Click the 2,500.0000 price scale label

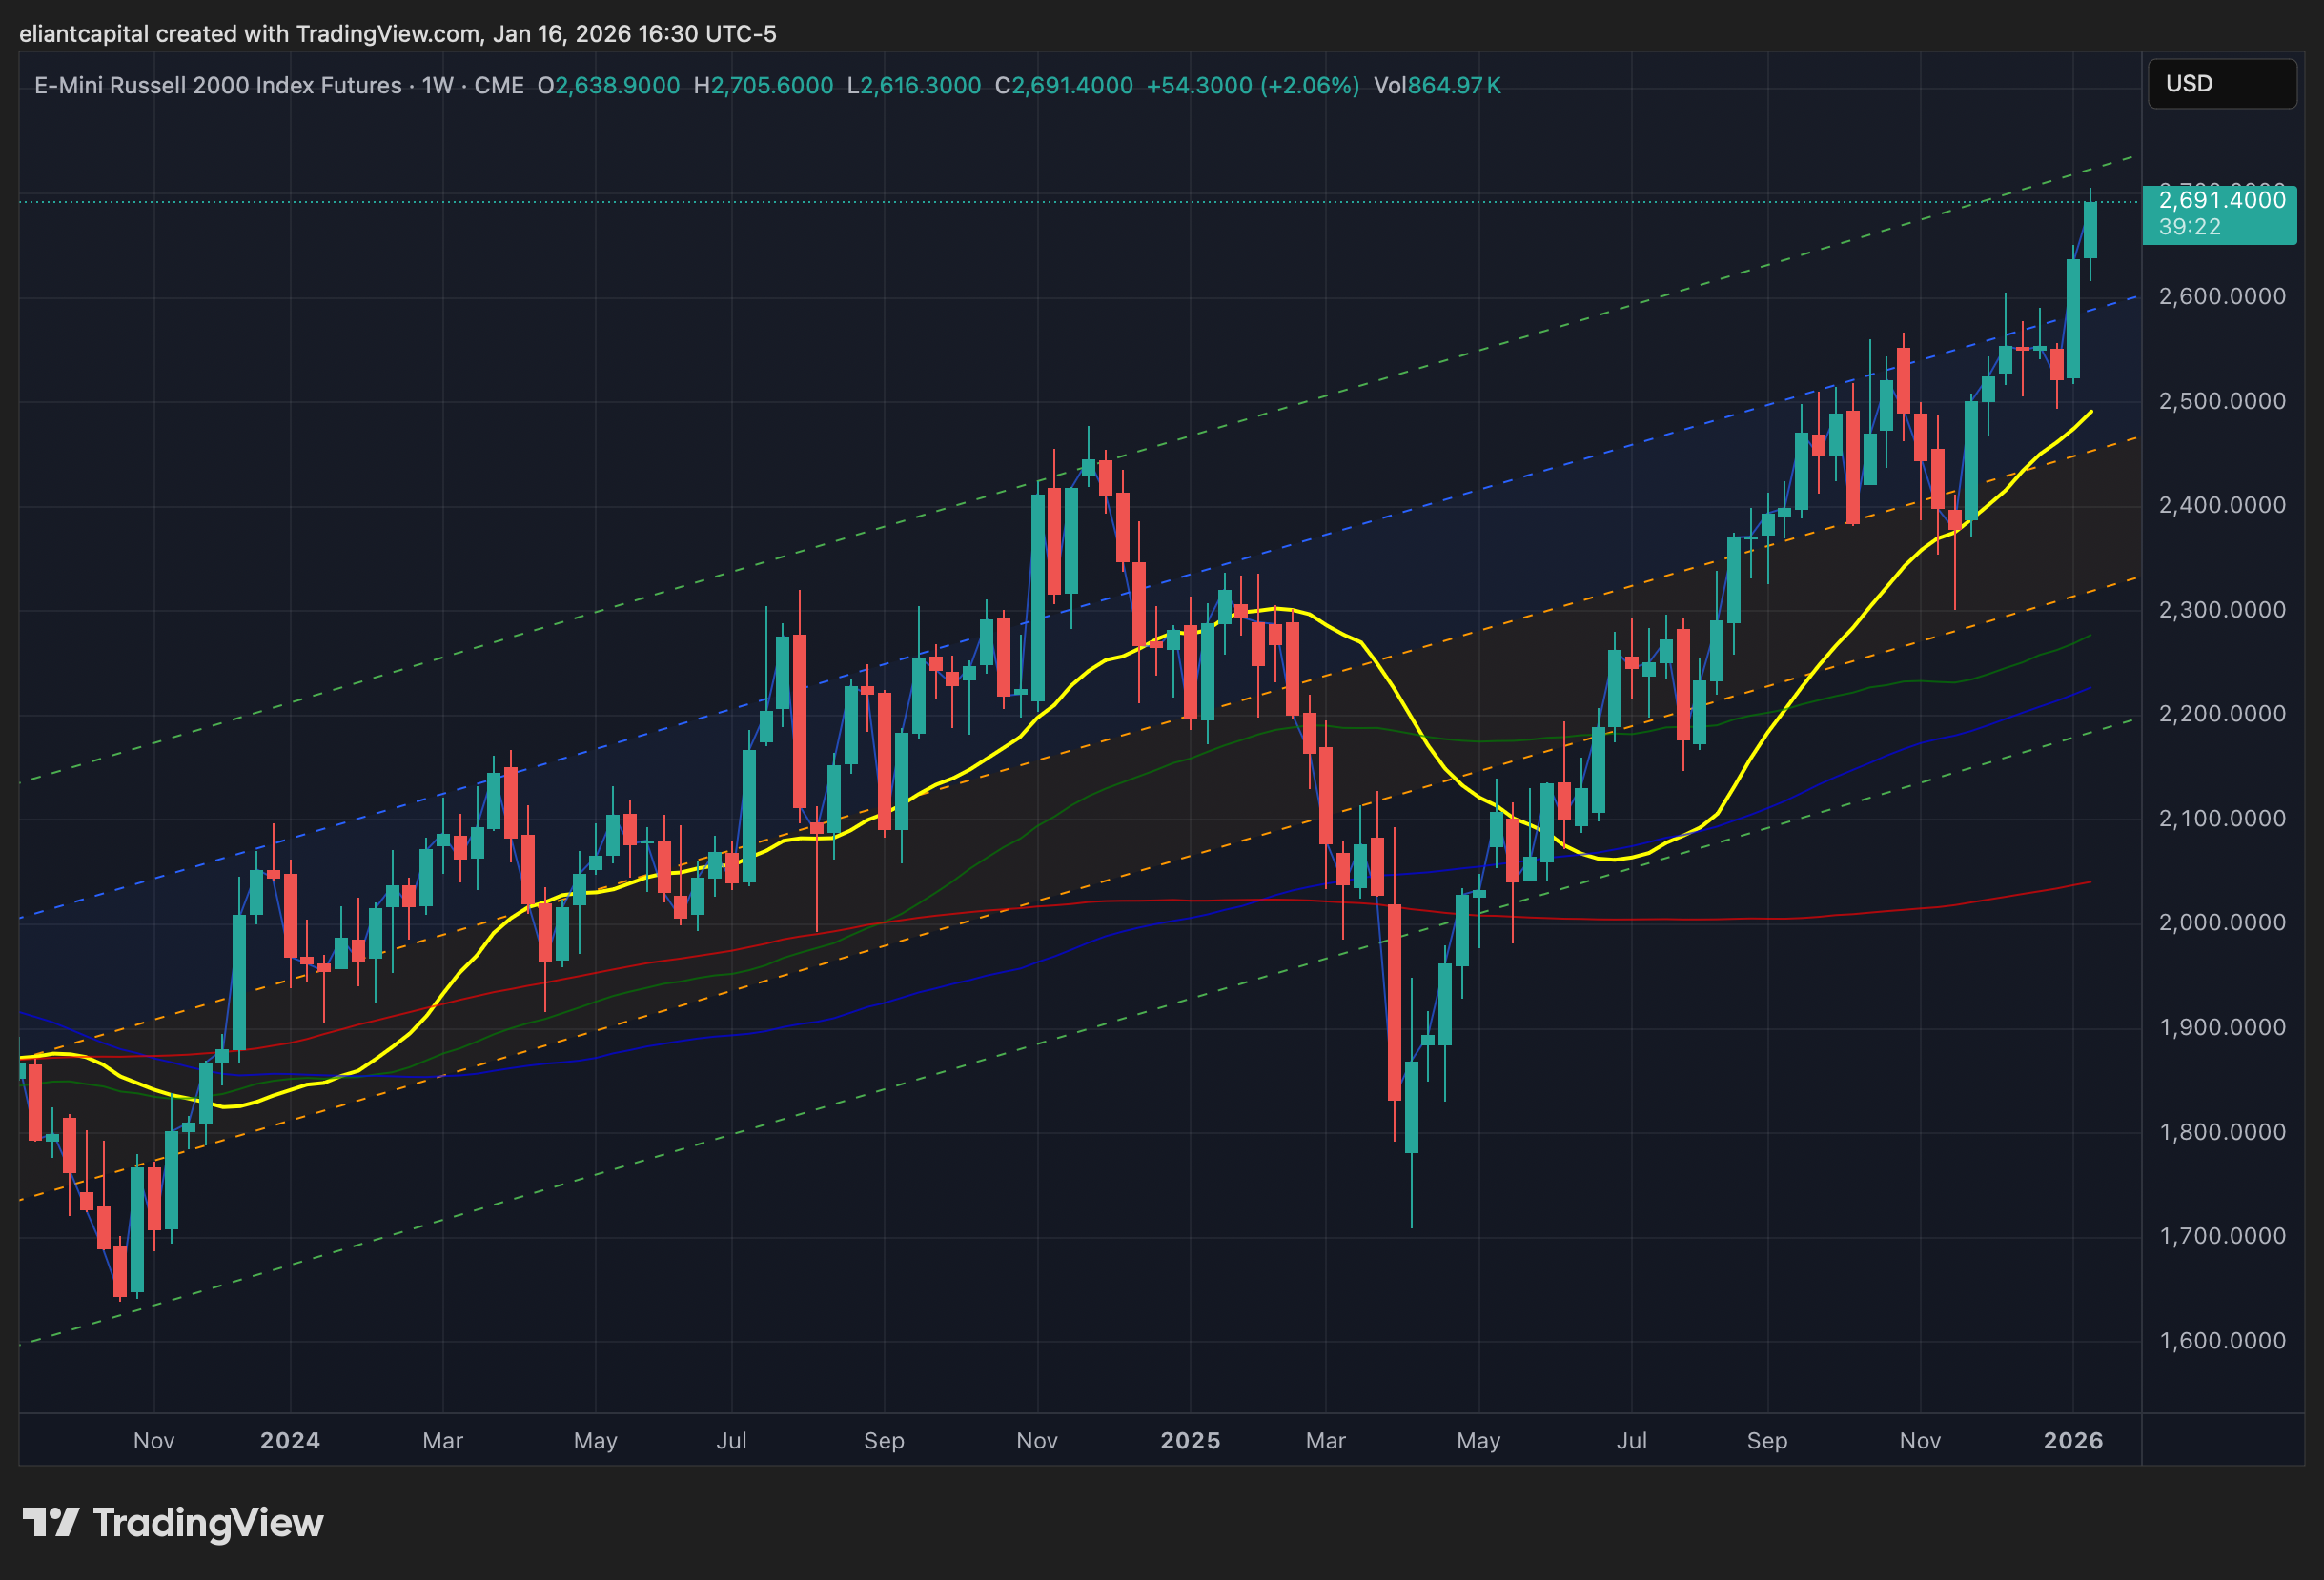coord(2221,401)
